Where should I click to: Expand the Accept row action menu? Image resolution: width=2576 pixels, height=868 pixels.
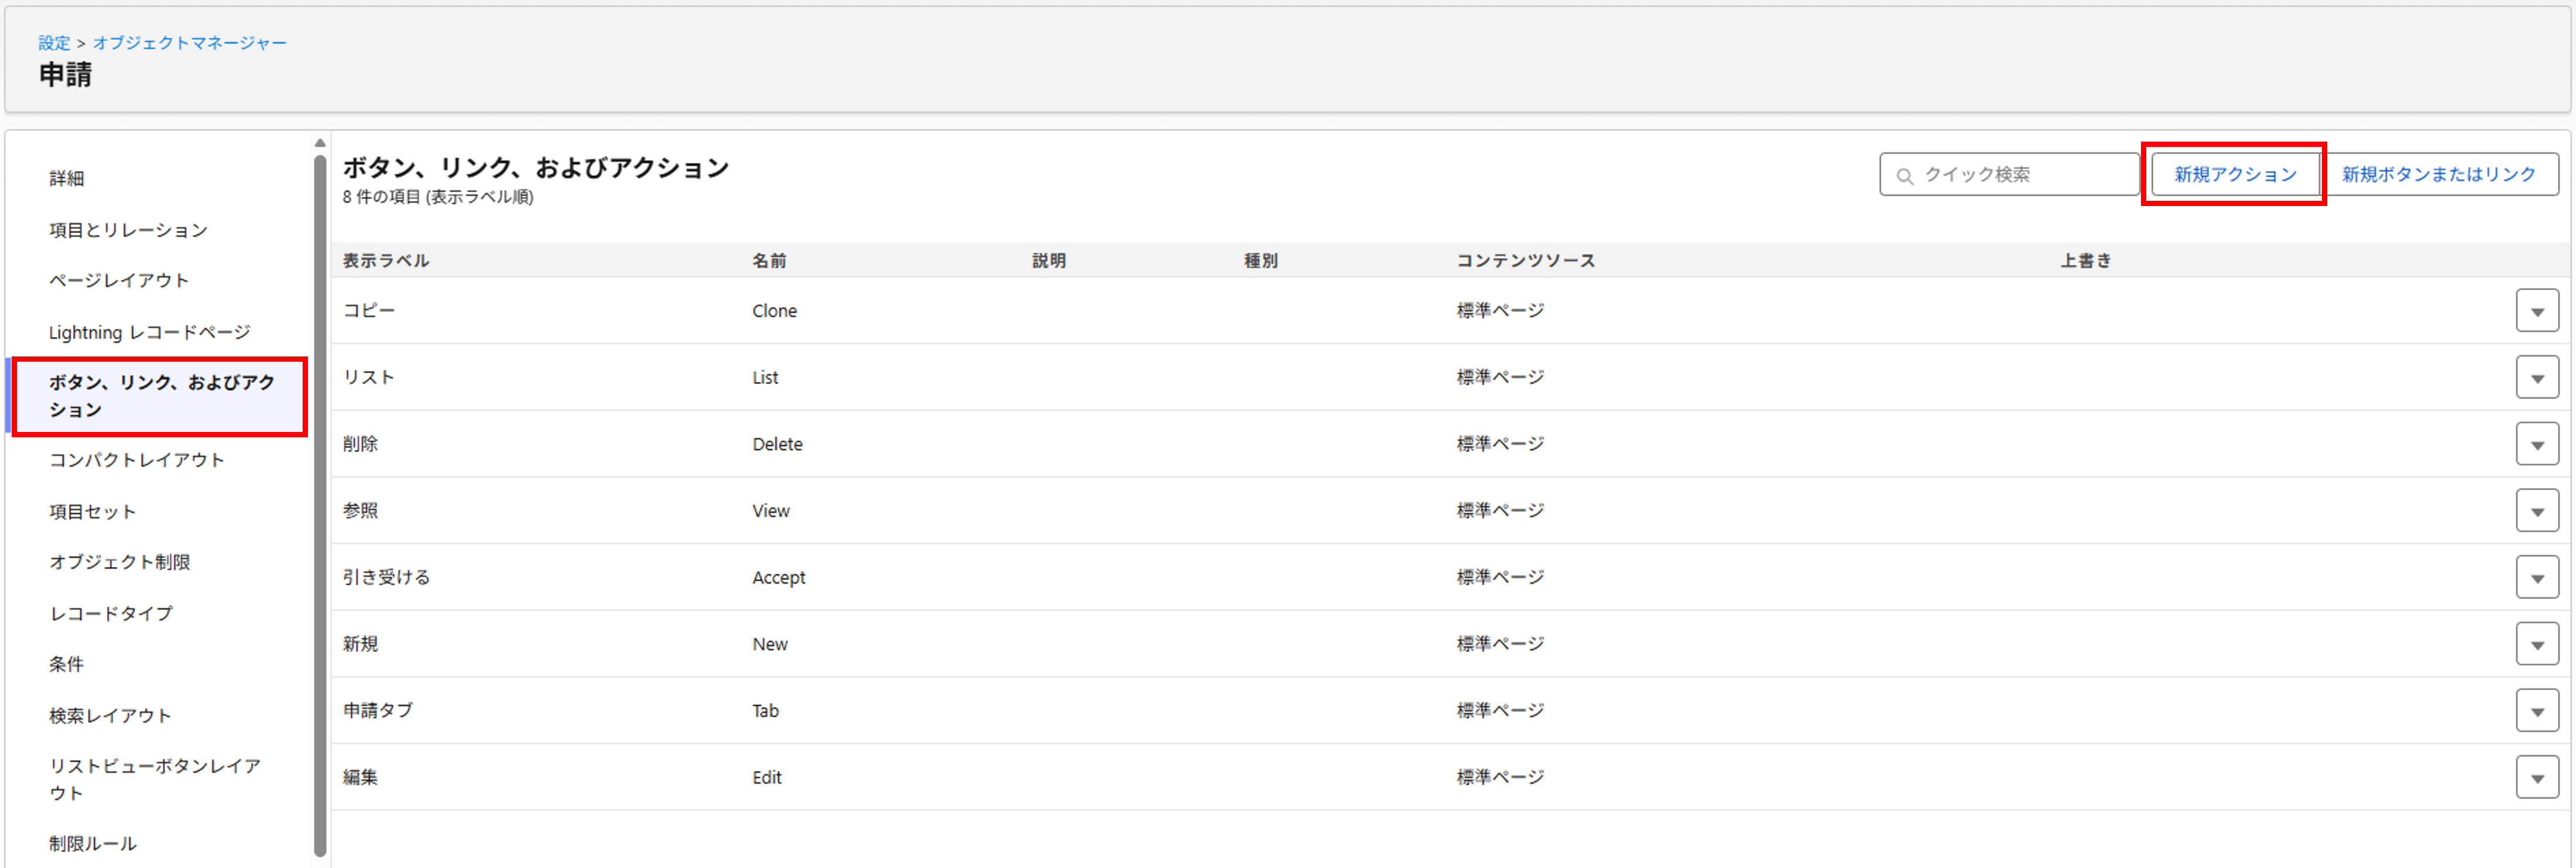[x=2536, y=578]
